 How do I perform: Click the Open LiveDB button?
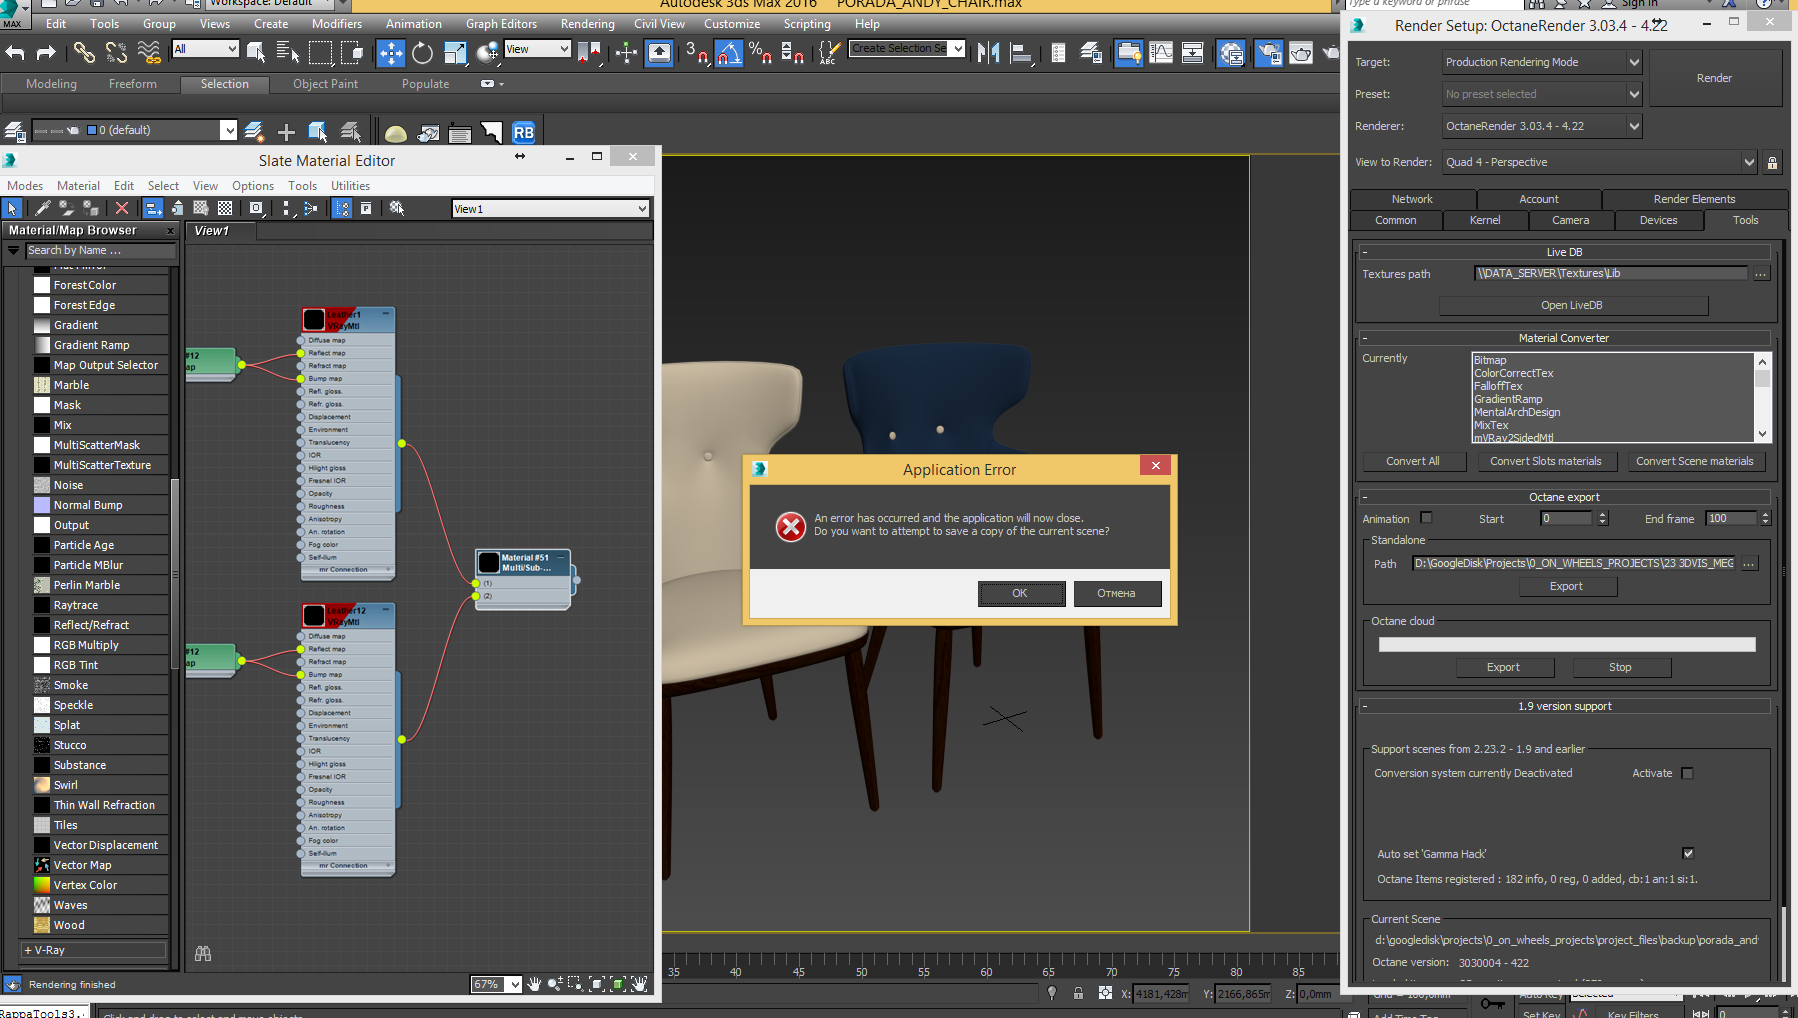1572,305
